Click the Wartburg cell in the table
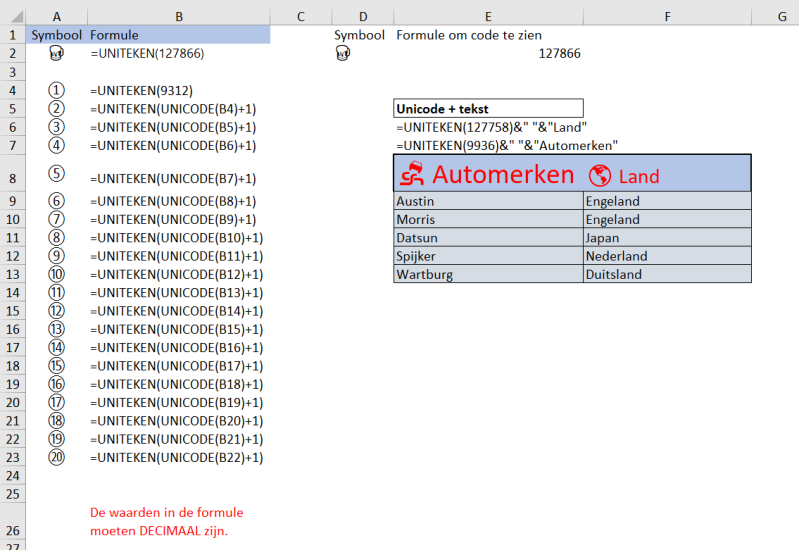The width and height of the screenshot is (799, 550). [488, 274]
